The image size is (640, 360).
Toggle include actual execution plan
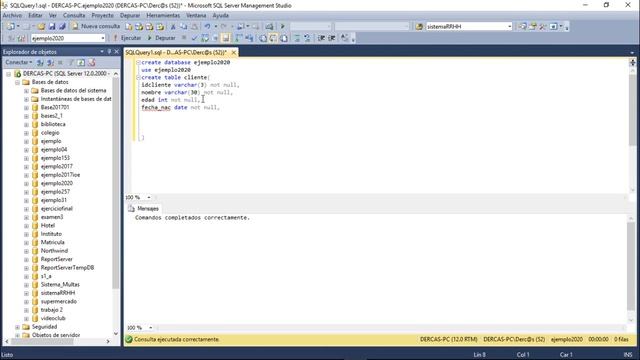click(239, 38)
